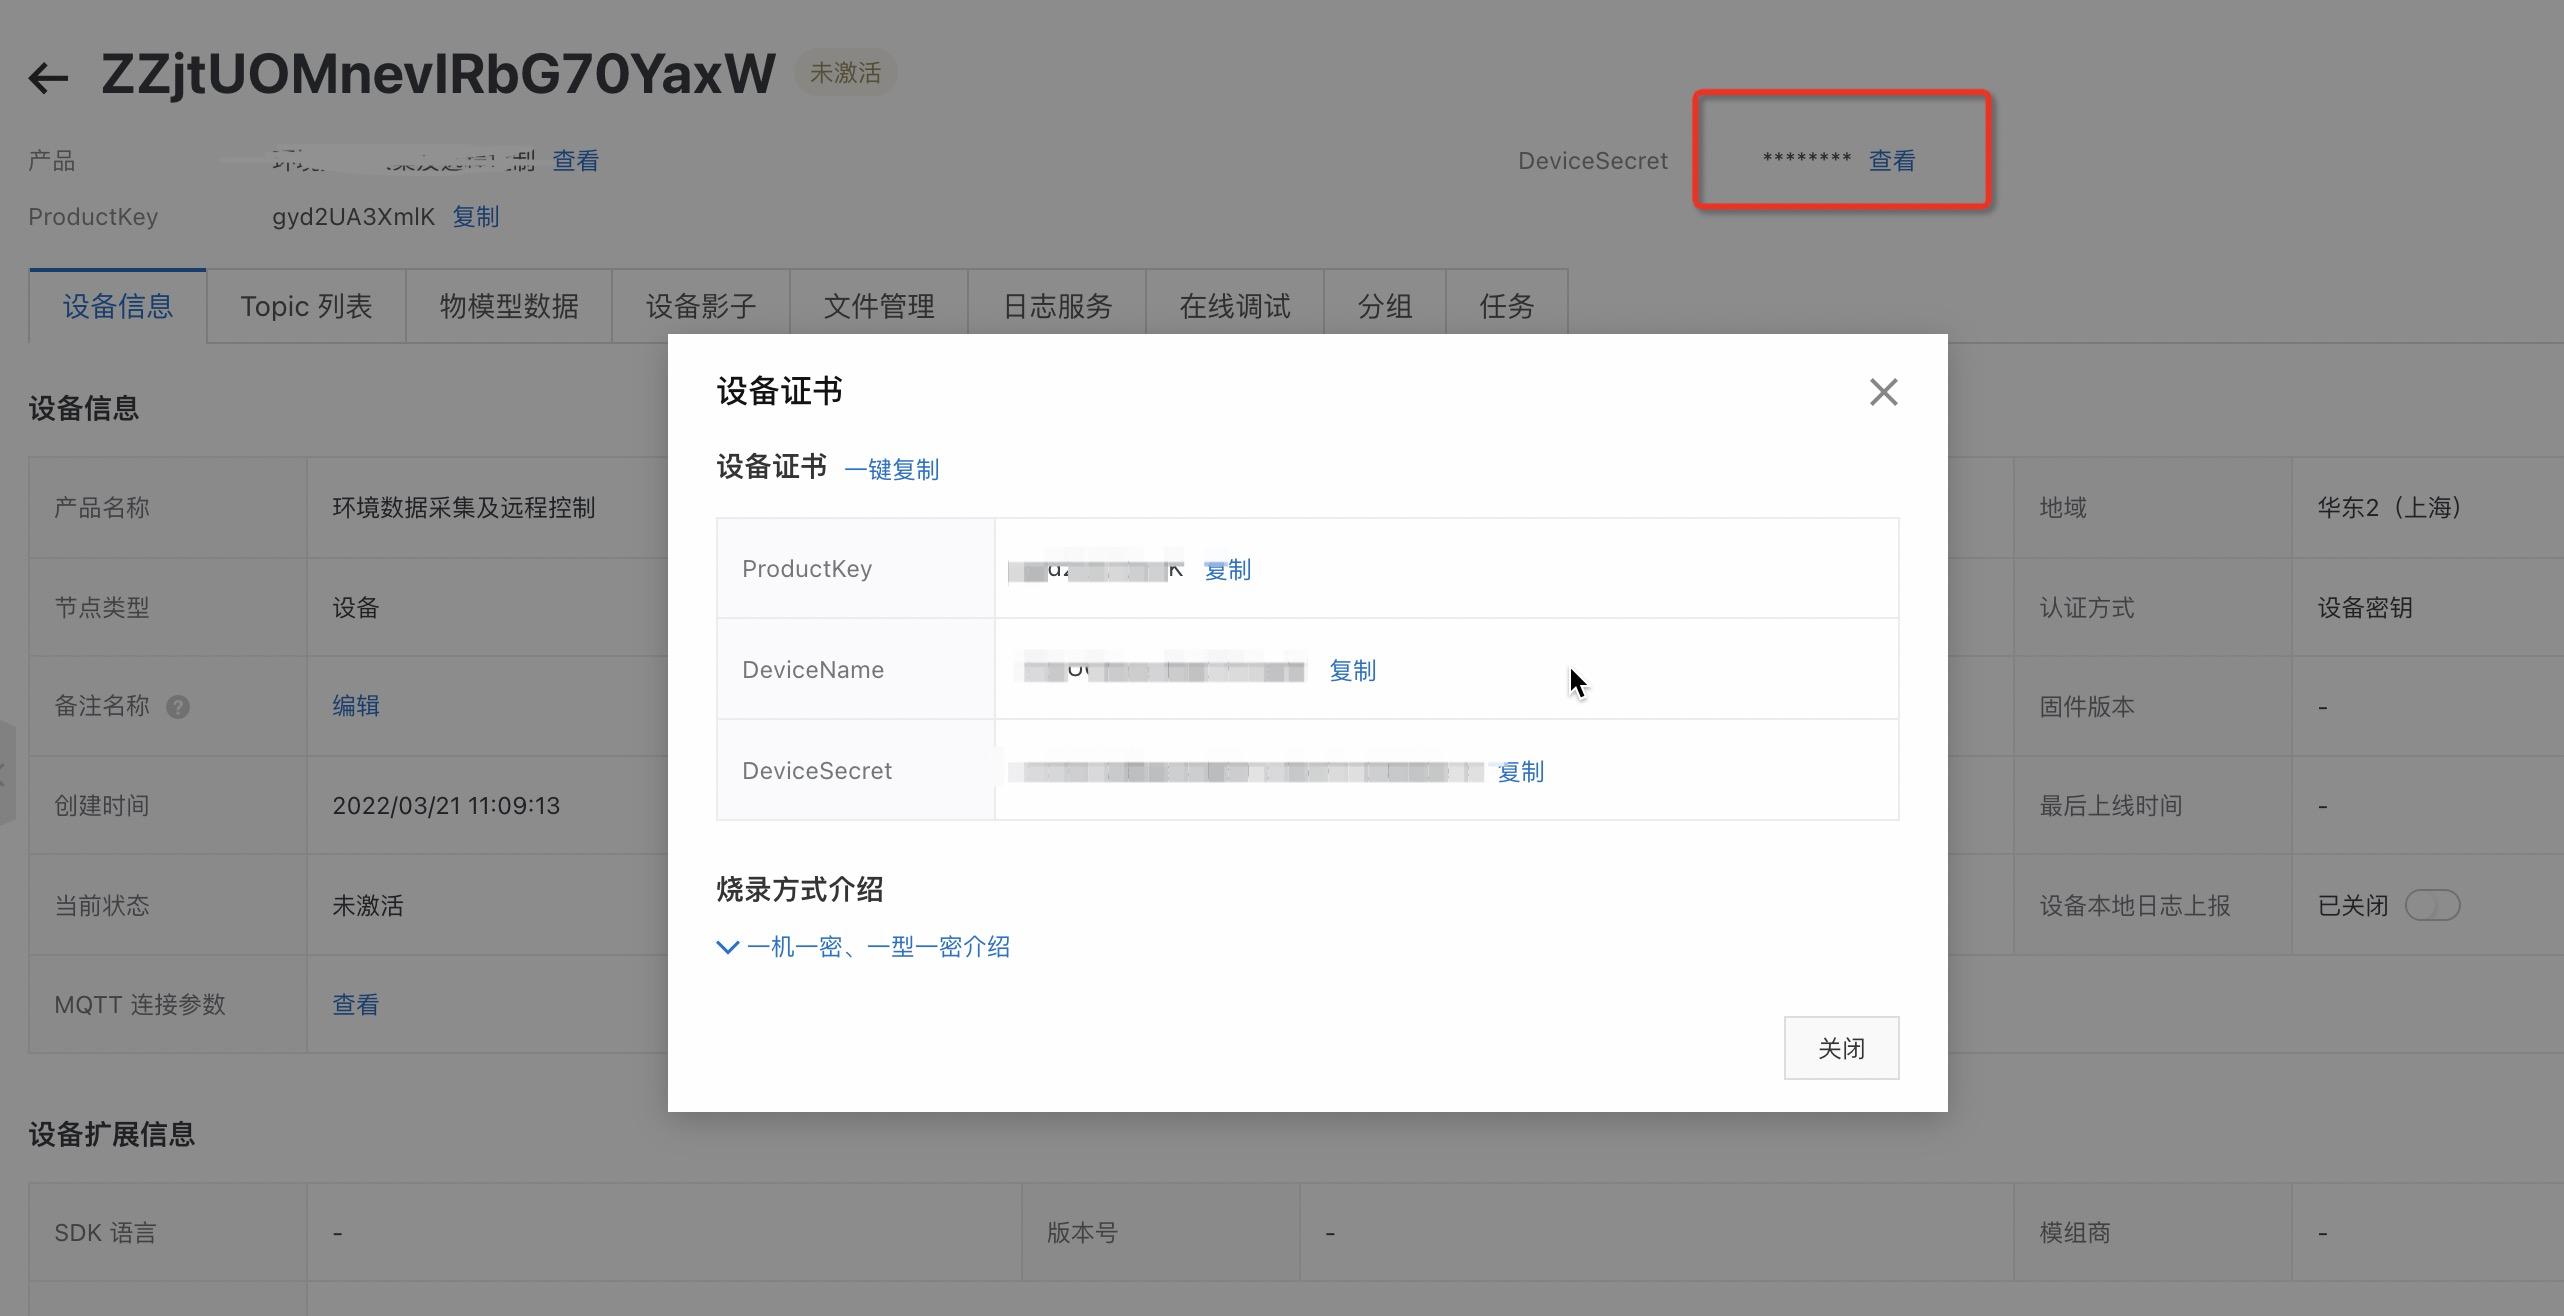Click the device name ZZjtUOMnevlRbG70YaxW title
Screen dimensions: 2564x1316
pos(438,74)
